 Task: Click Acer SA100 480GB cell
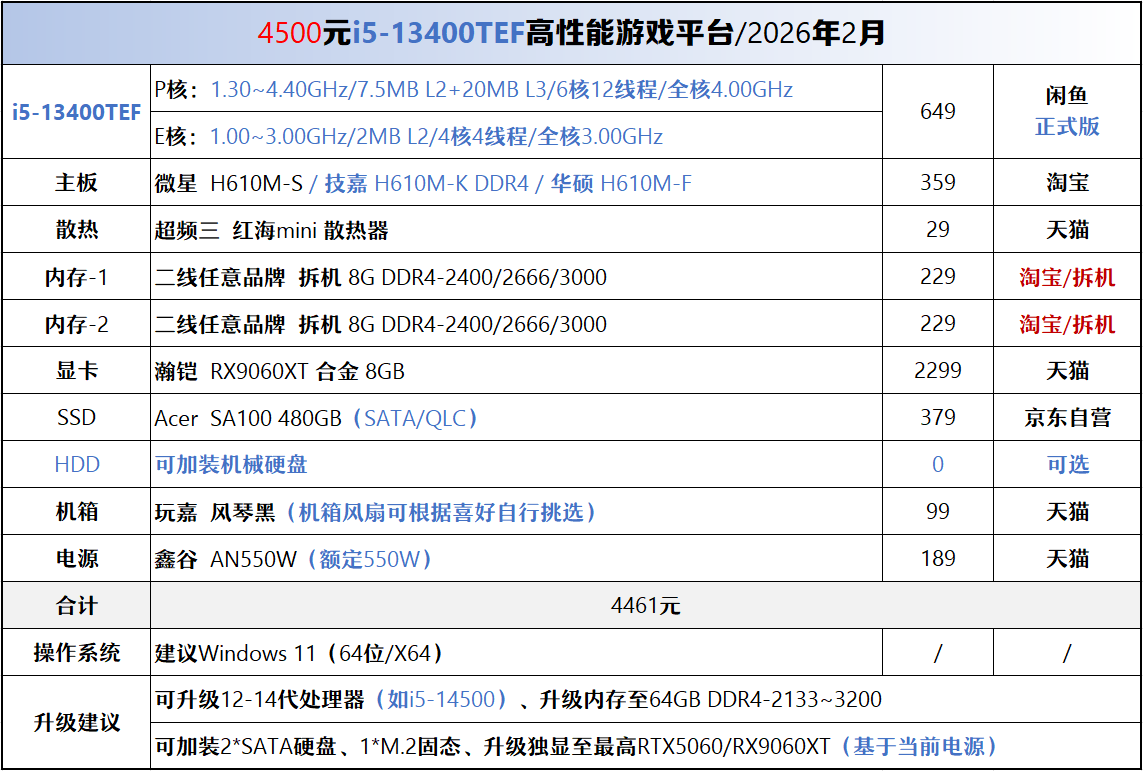516,417
